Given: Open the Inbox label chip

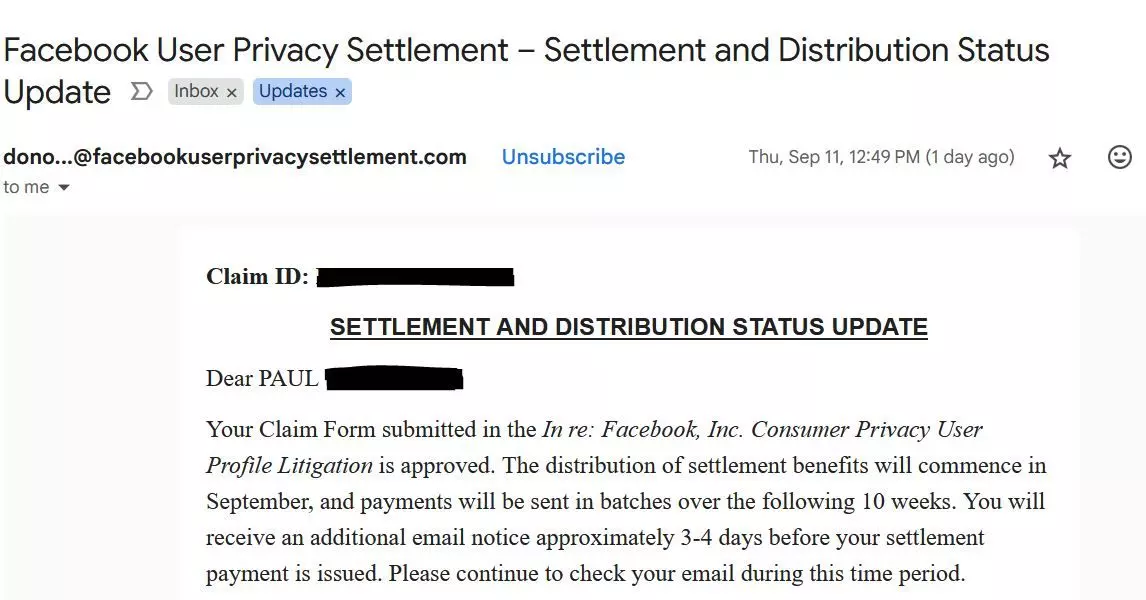Looking at the screenshot, I should click(196, 92).
